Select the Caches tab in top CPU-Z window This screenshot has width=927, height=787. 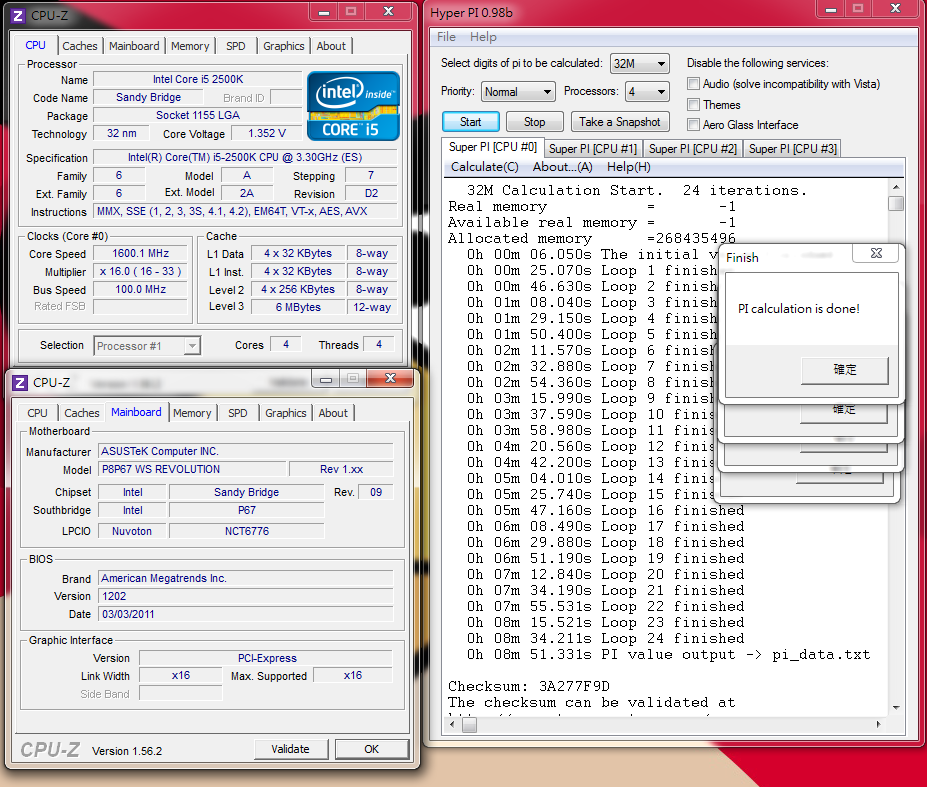[x=80, y=46]
